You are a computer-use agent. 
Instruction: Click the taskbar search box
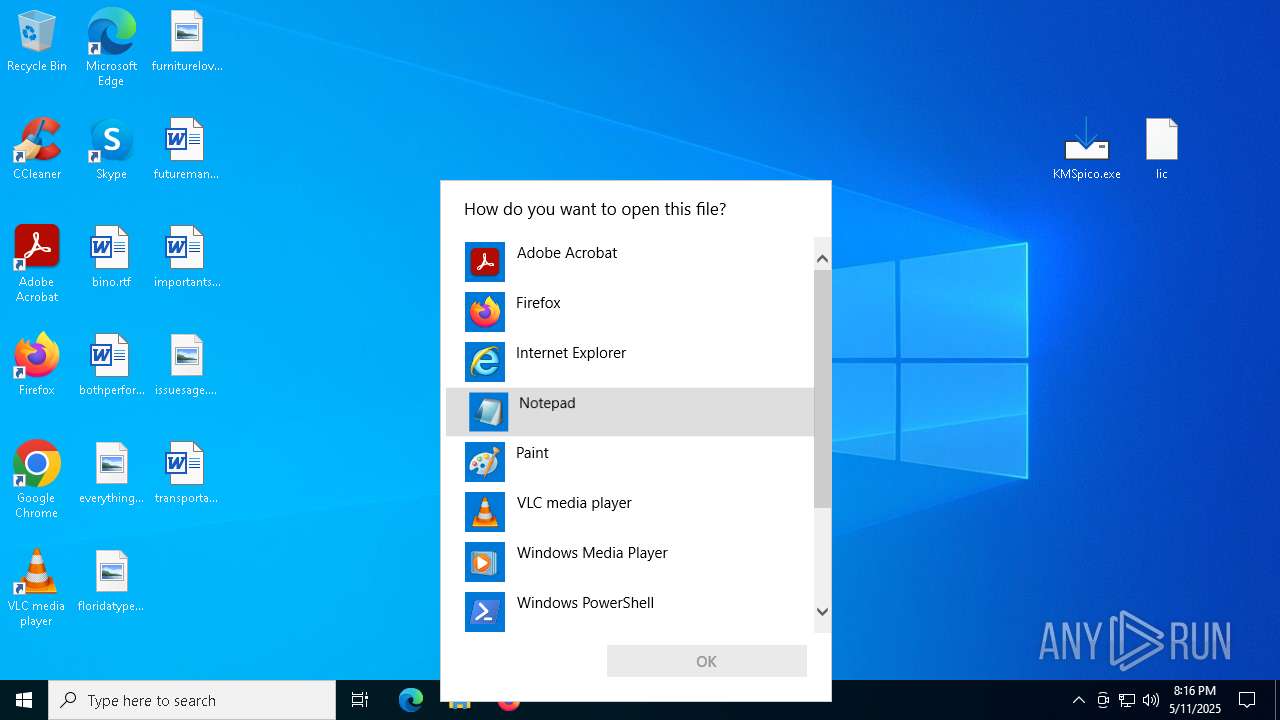(x=192, y=700)
